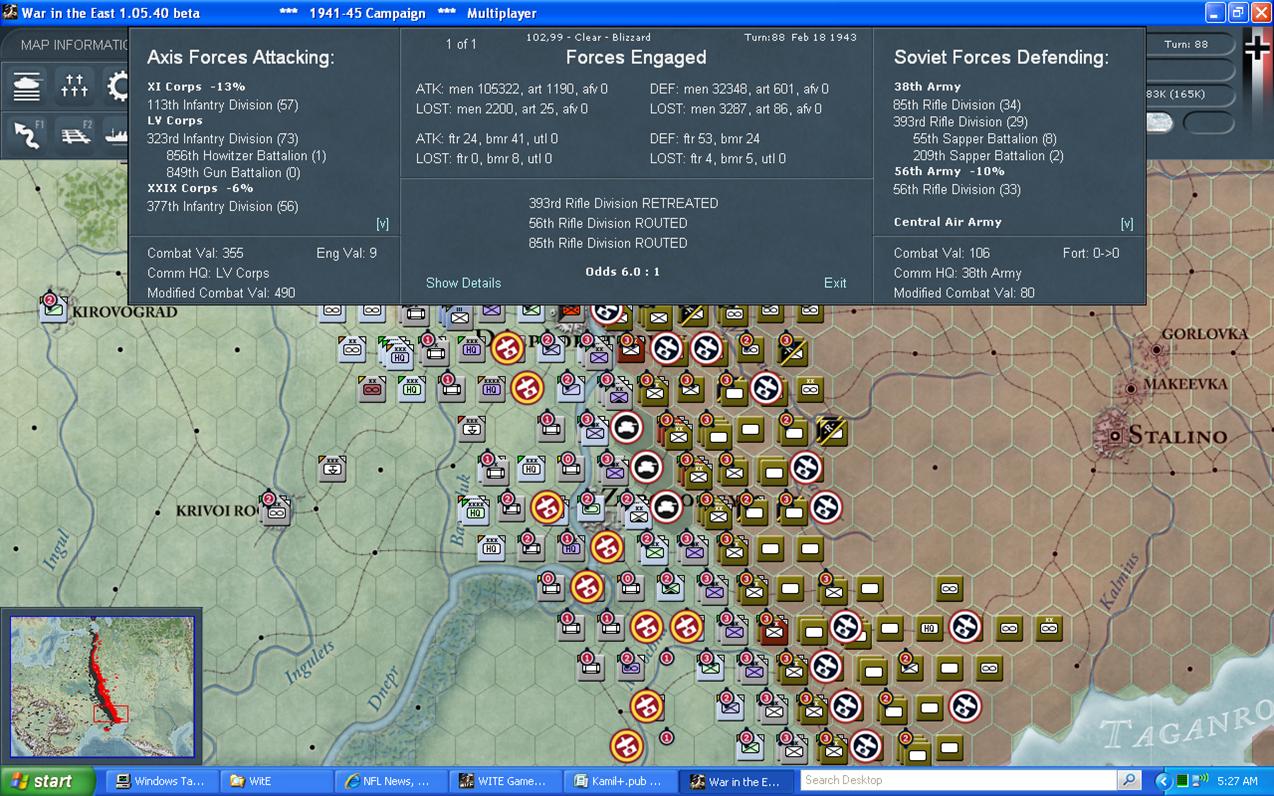The image size is (1274, 796).
Task: Switch to NFL News browser taskbar item
Action: pos(389,781)
